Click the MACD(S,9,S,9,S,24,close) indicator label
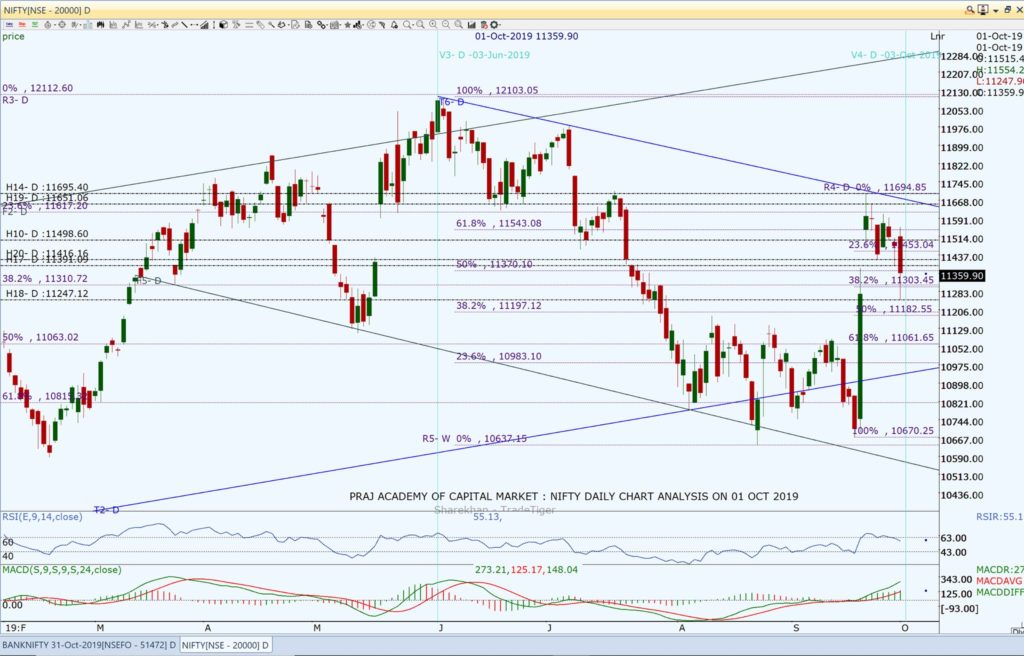Image resolution: width=1024 pixels, height=656 pixels. (x=61, y=570)
